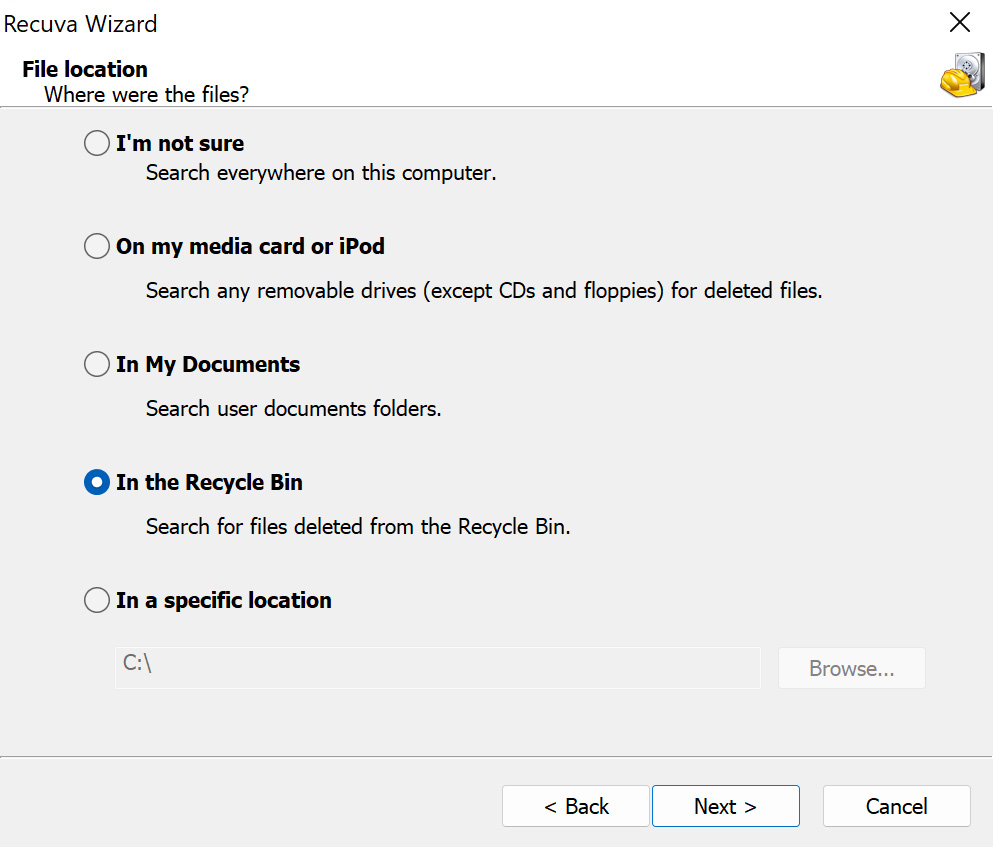Click the "File location" heading
The width and height of the screenshot is (993, 847).
[x=85, y=69]
